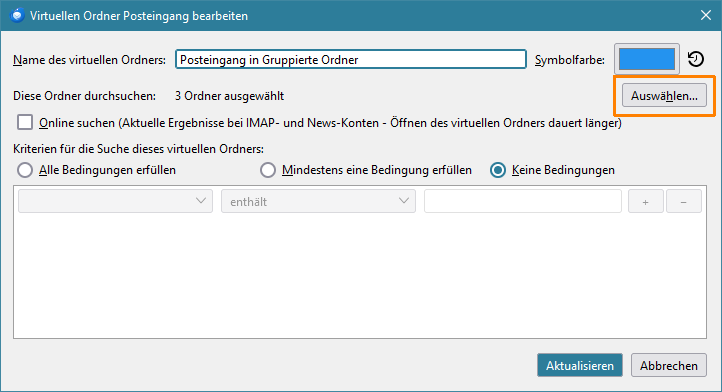Open the empty search field dropdown
722x392 pixels.
pyautogui.click(x=115, y=201)
